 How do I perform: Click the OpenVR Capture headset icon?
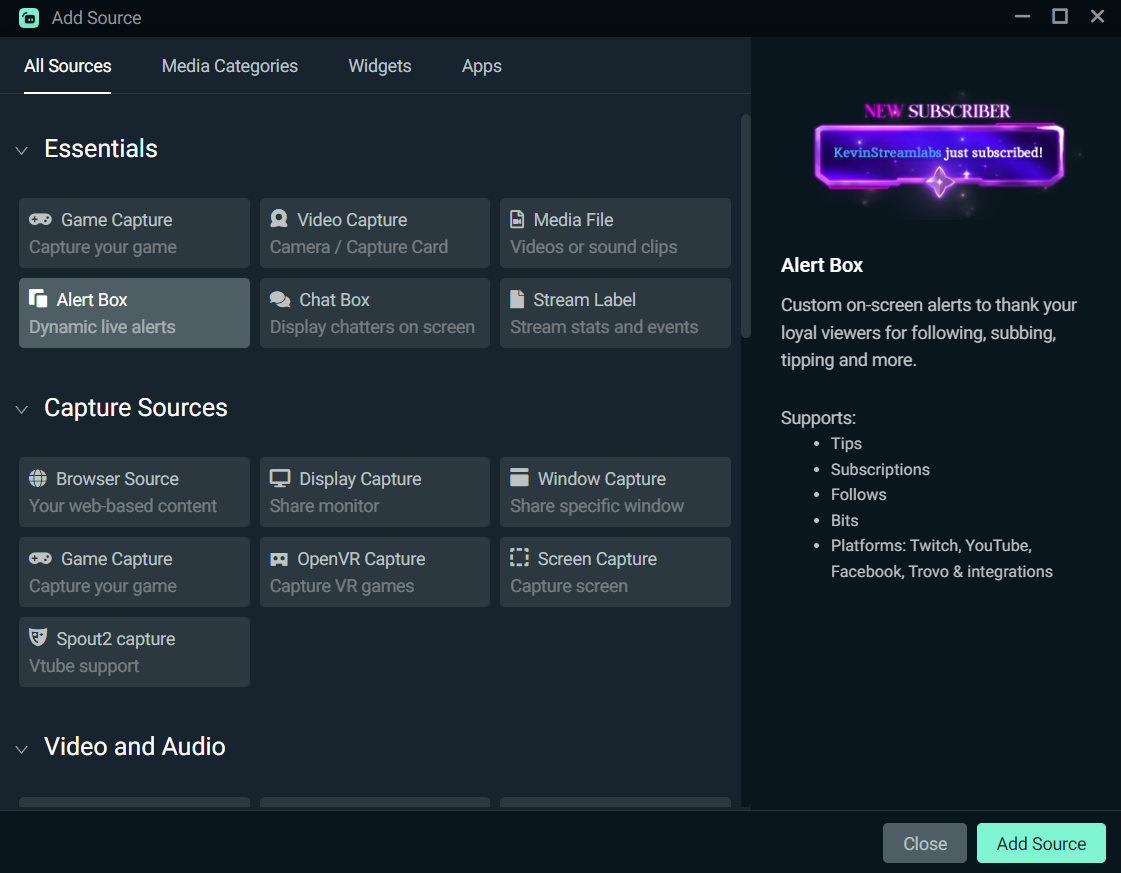pos(279,559)
